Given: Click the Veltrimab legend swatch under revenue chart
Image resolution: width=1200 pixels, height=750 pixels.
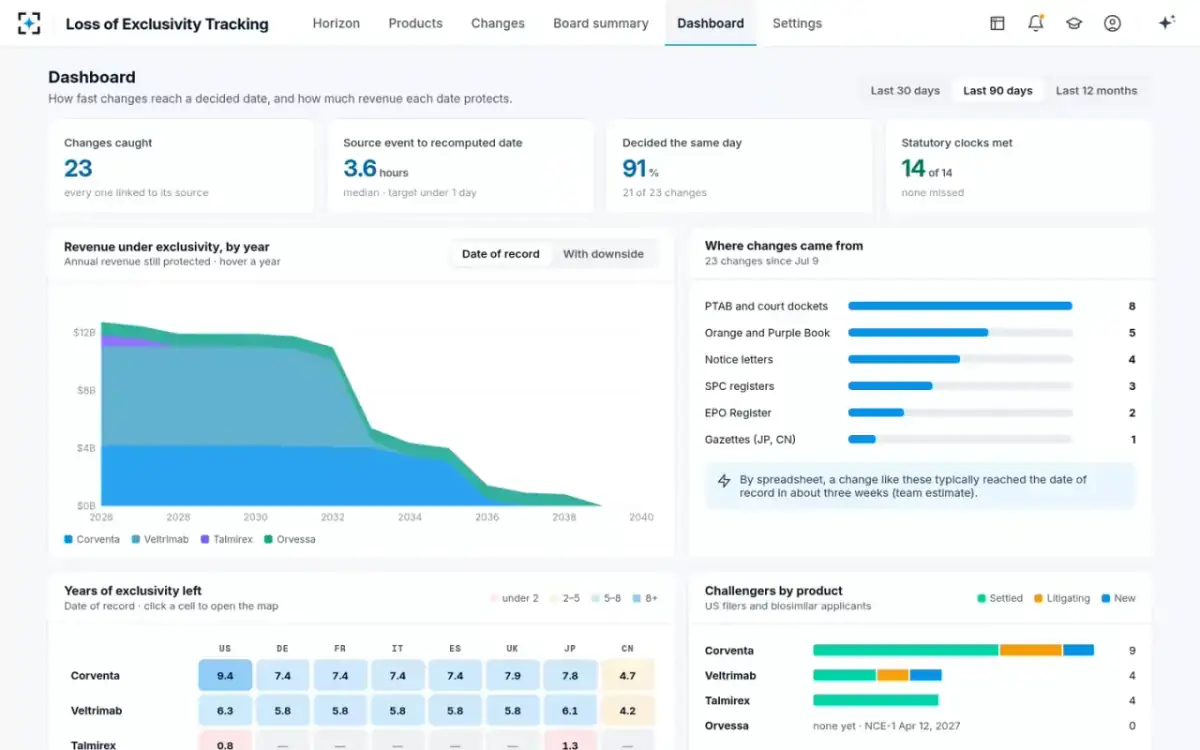Looking at the screenshot, I should click(136, 539).
